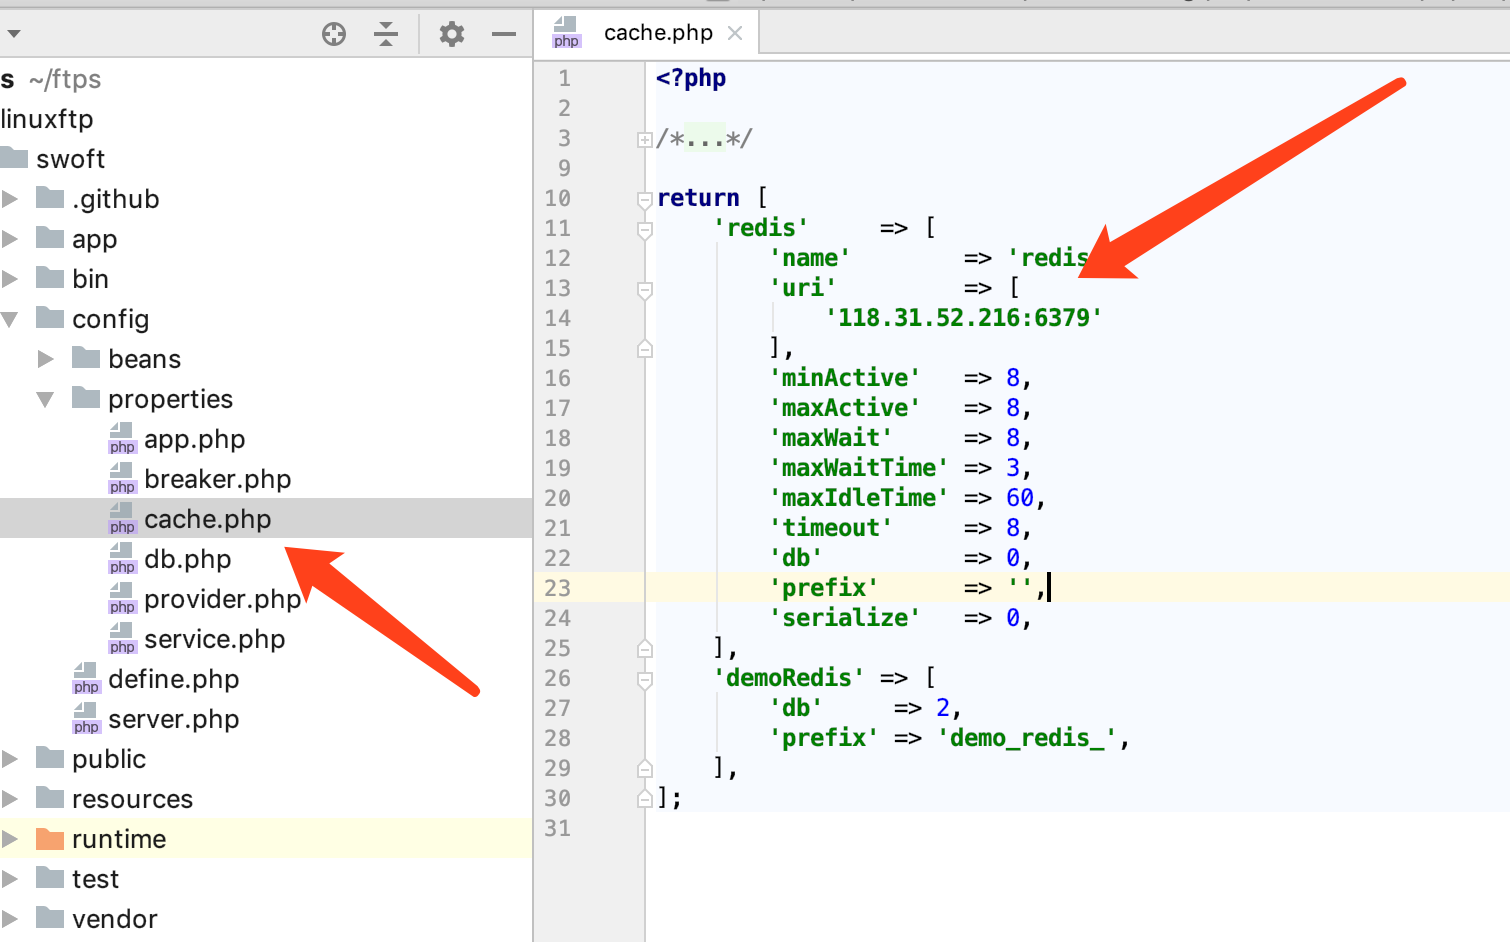Open db.php in the tree
Screen dimensions: 1510x942
coord(187,559)
